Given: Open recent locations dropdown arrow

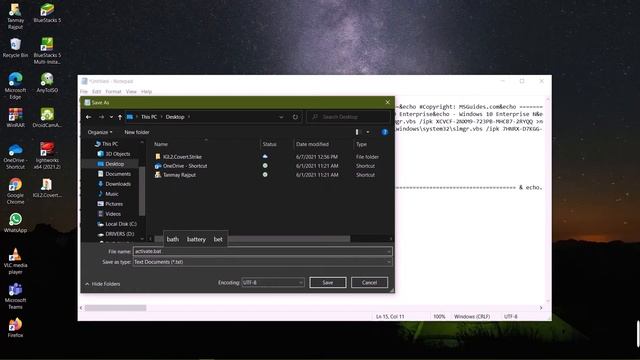Looking at the screenshot, I should click(x=111, y=117).
